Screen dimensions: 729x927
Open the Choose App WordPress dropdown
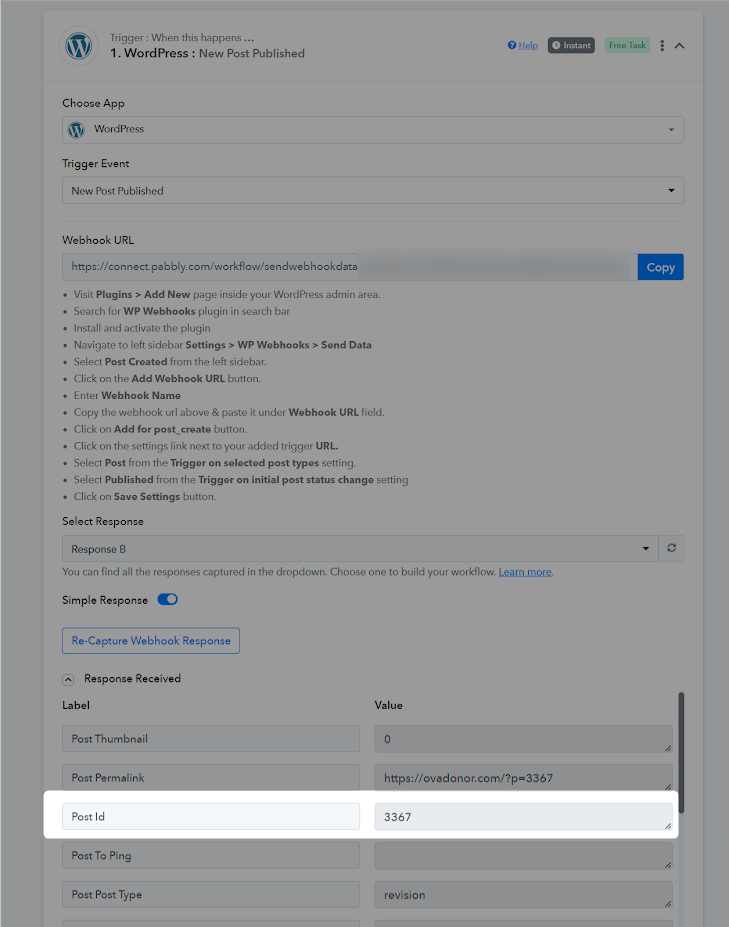(x=373, y=129)
